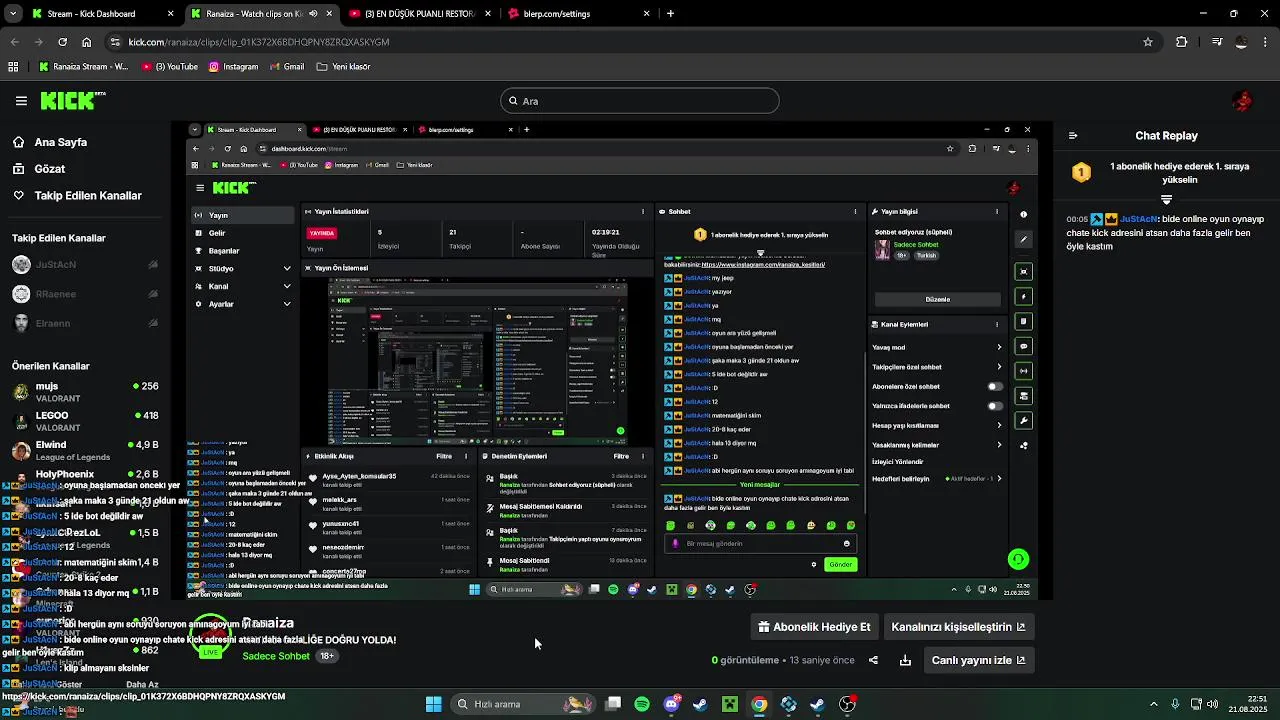Open the Chrome three-dot menu
The image size is (1280, 720).
coord(1266,42)
